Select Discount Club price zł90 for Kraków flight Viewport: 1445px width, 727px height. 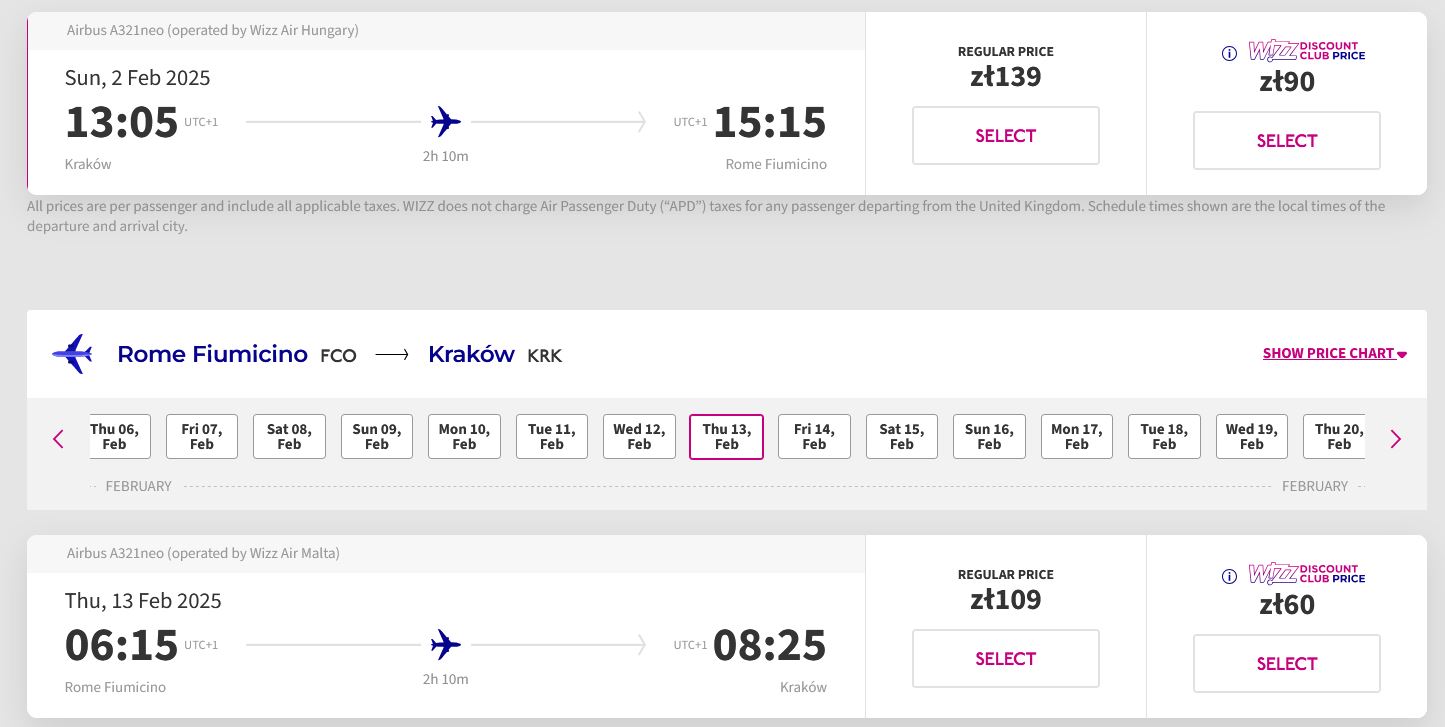pyautogui.click(x=1286, y=141)
